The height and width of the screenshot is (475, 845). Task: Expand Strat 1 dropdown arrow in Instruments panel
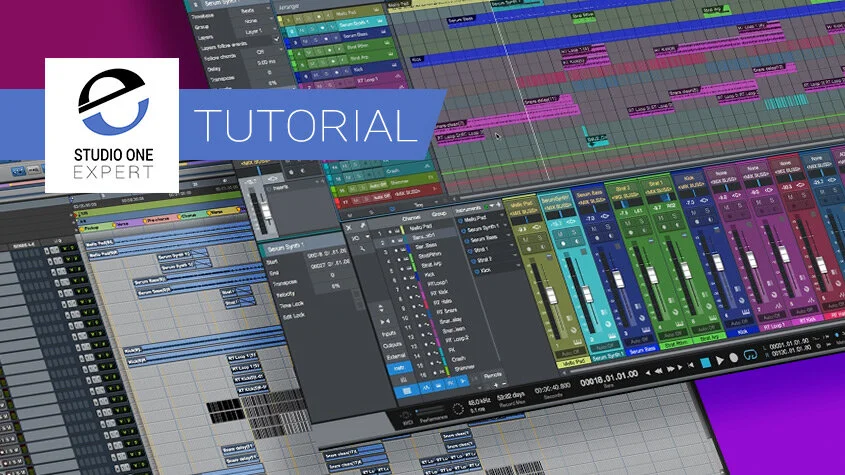pyautogui.click(x=510, y=245)
